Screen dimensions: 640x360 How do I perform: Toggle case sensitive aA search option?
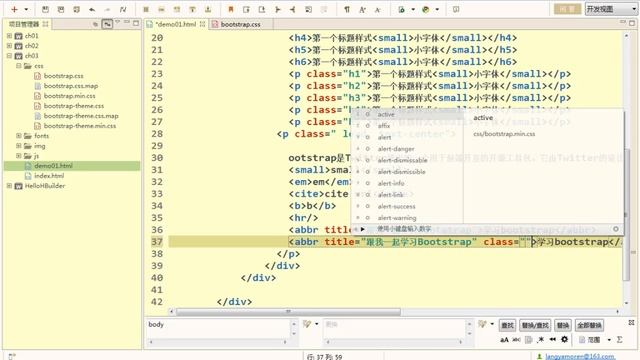pos(504,340)
